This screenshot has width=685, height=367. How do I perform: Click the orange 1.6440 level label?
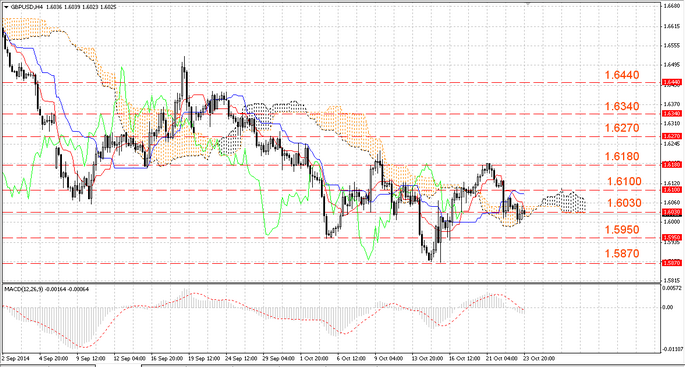pyautogui.click(x=622, y=75)
